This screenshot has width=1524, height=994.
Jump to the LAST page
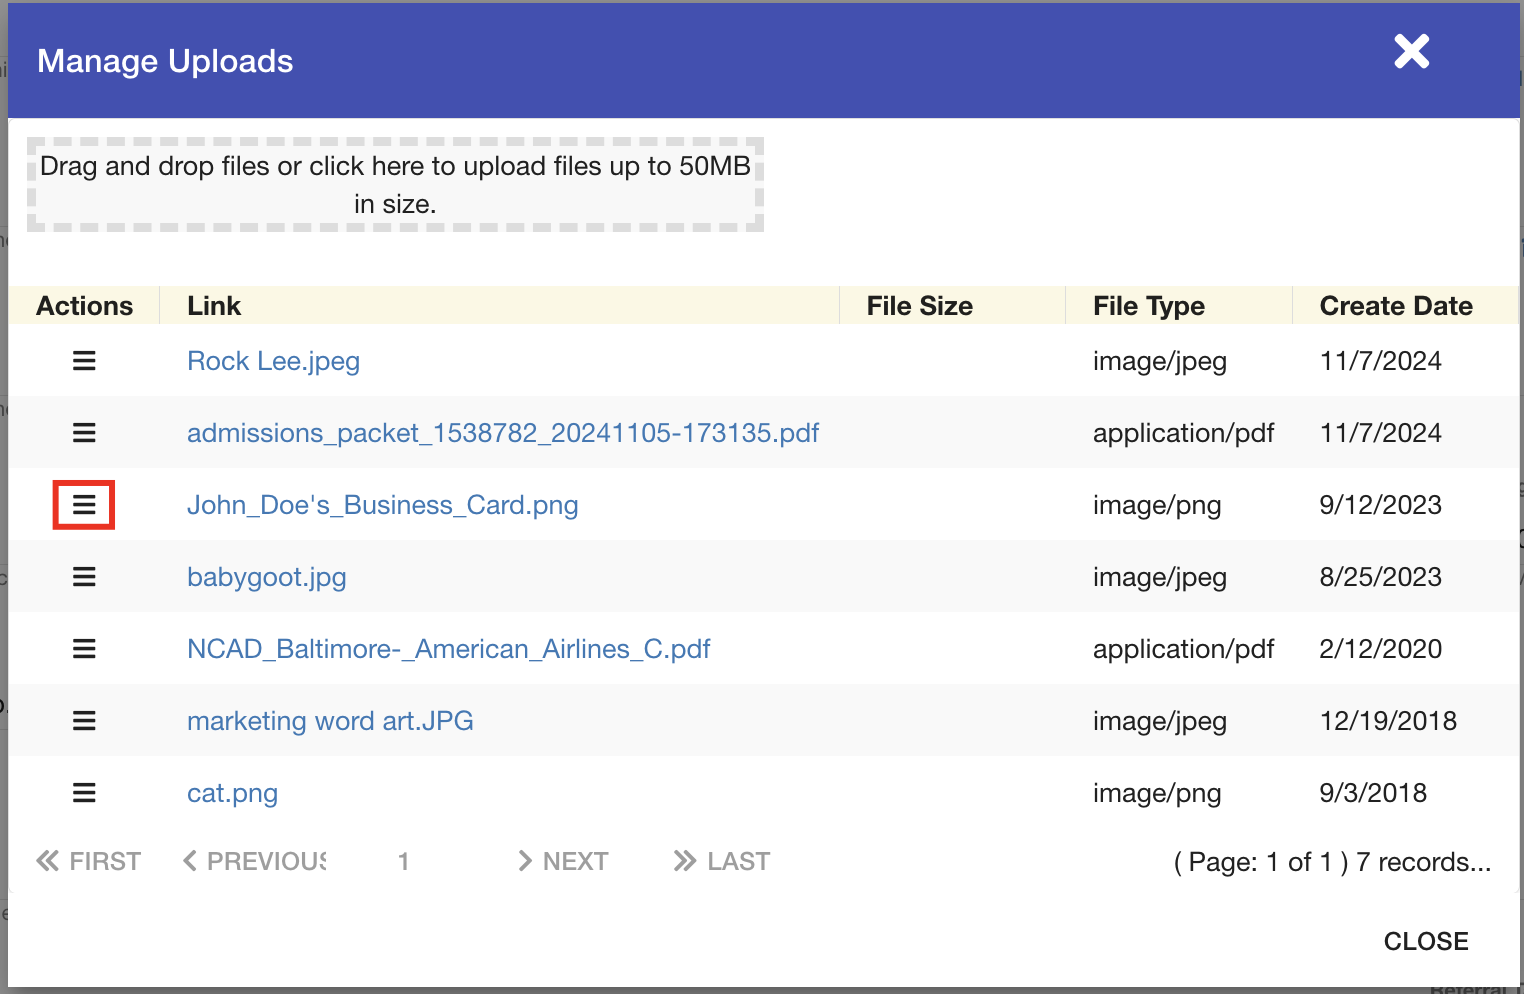(722, 861)
